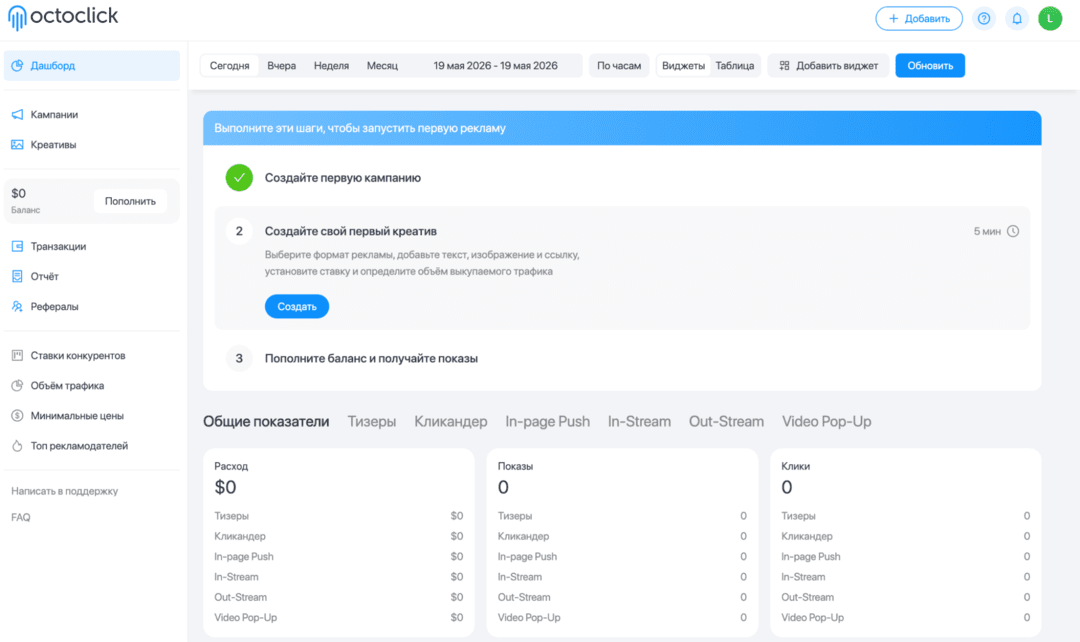The width and height of the screenshot is (1080, 642).
Task: Open the FAQ link
Action: (x=21, y=517)
